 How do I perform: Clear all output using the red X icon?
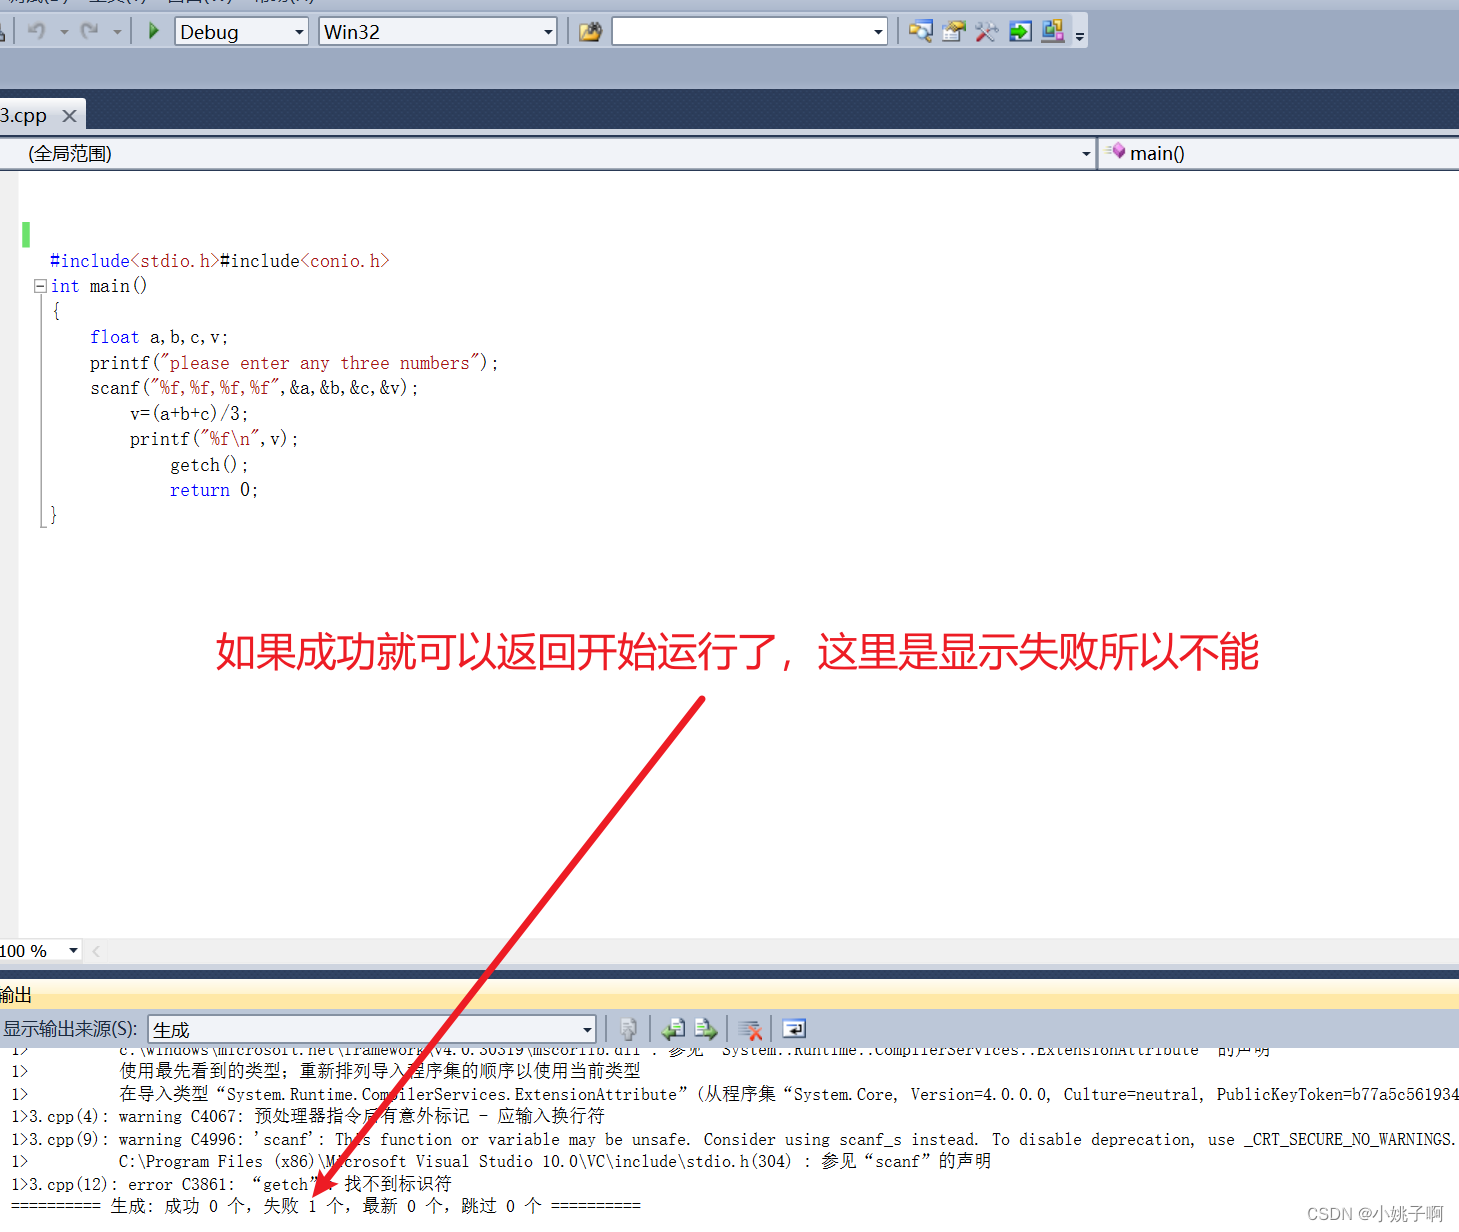750,1028
